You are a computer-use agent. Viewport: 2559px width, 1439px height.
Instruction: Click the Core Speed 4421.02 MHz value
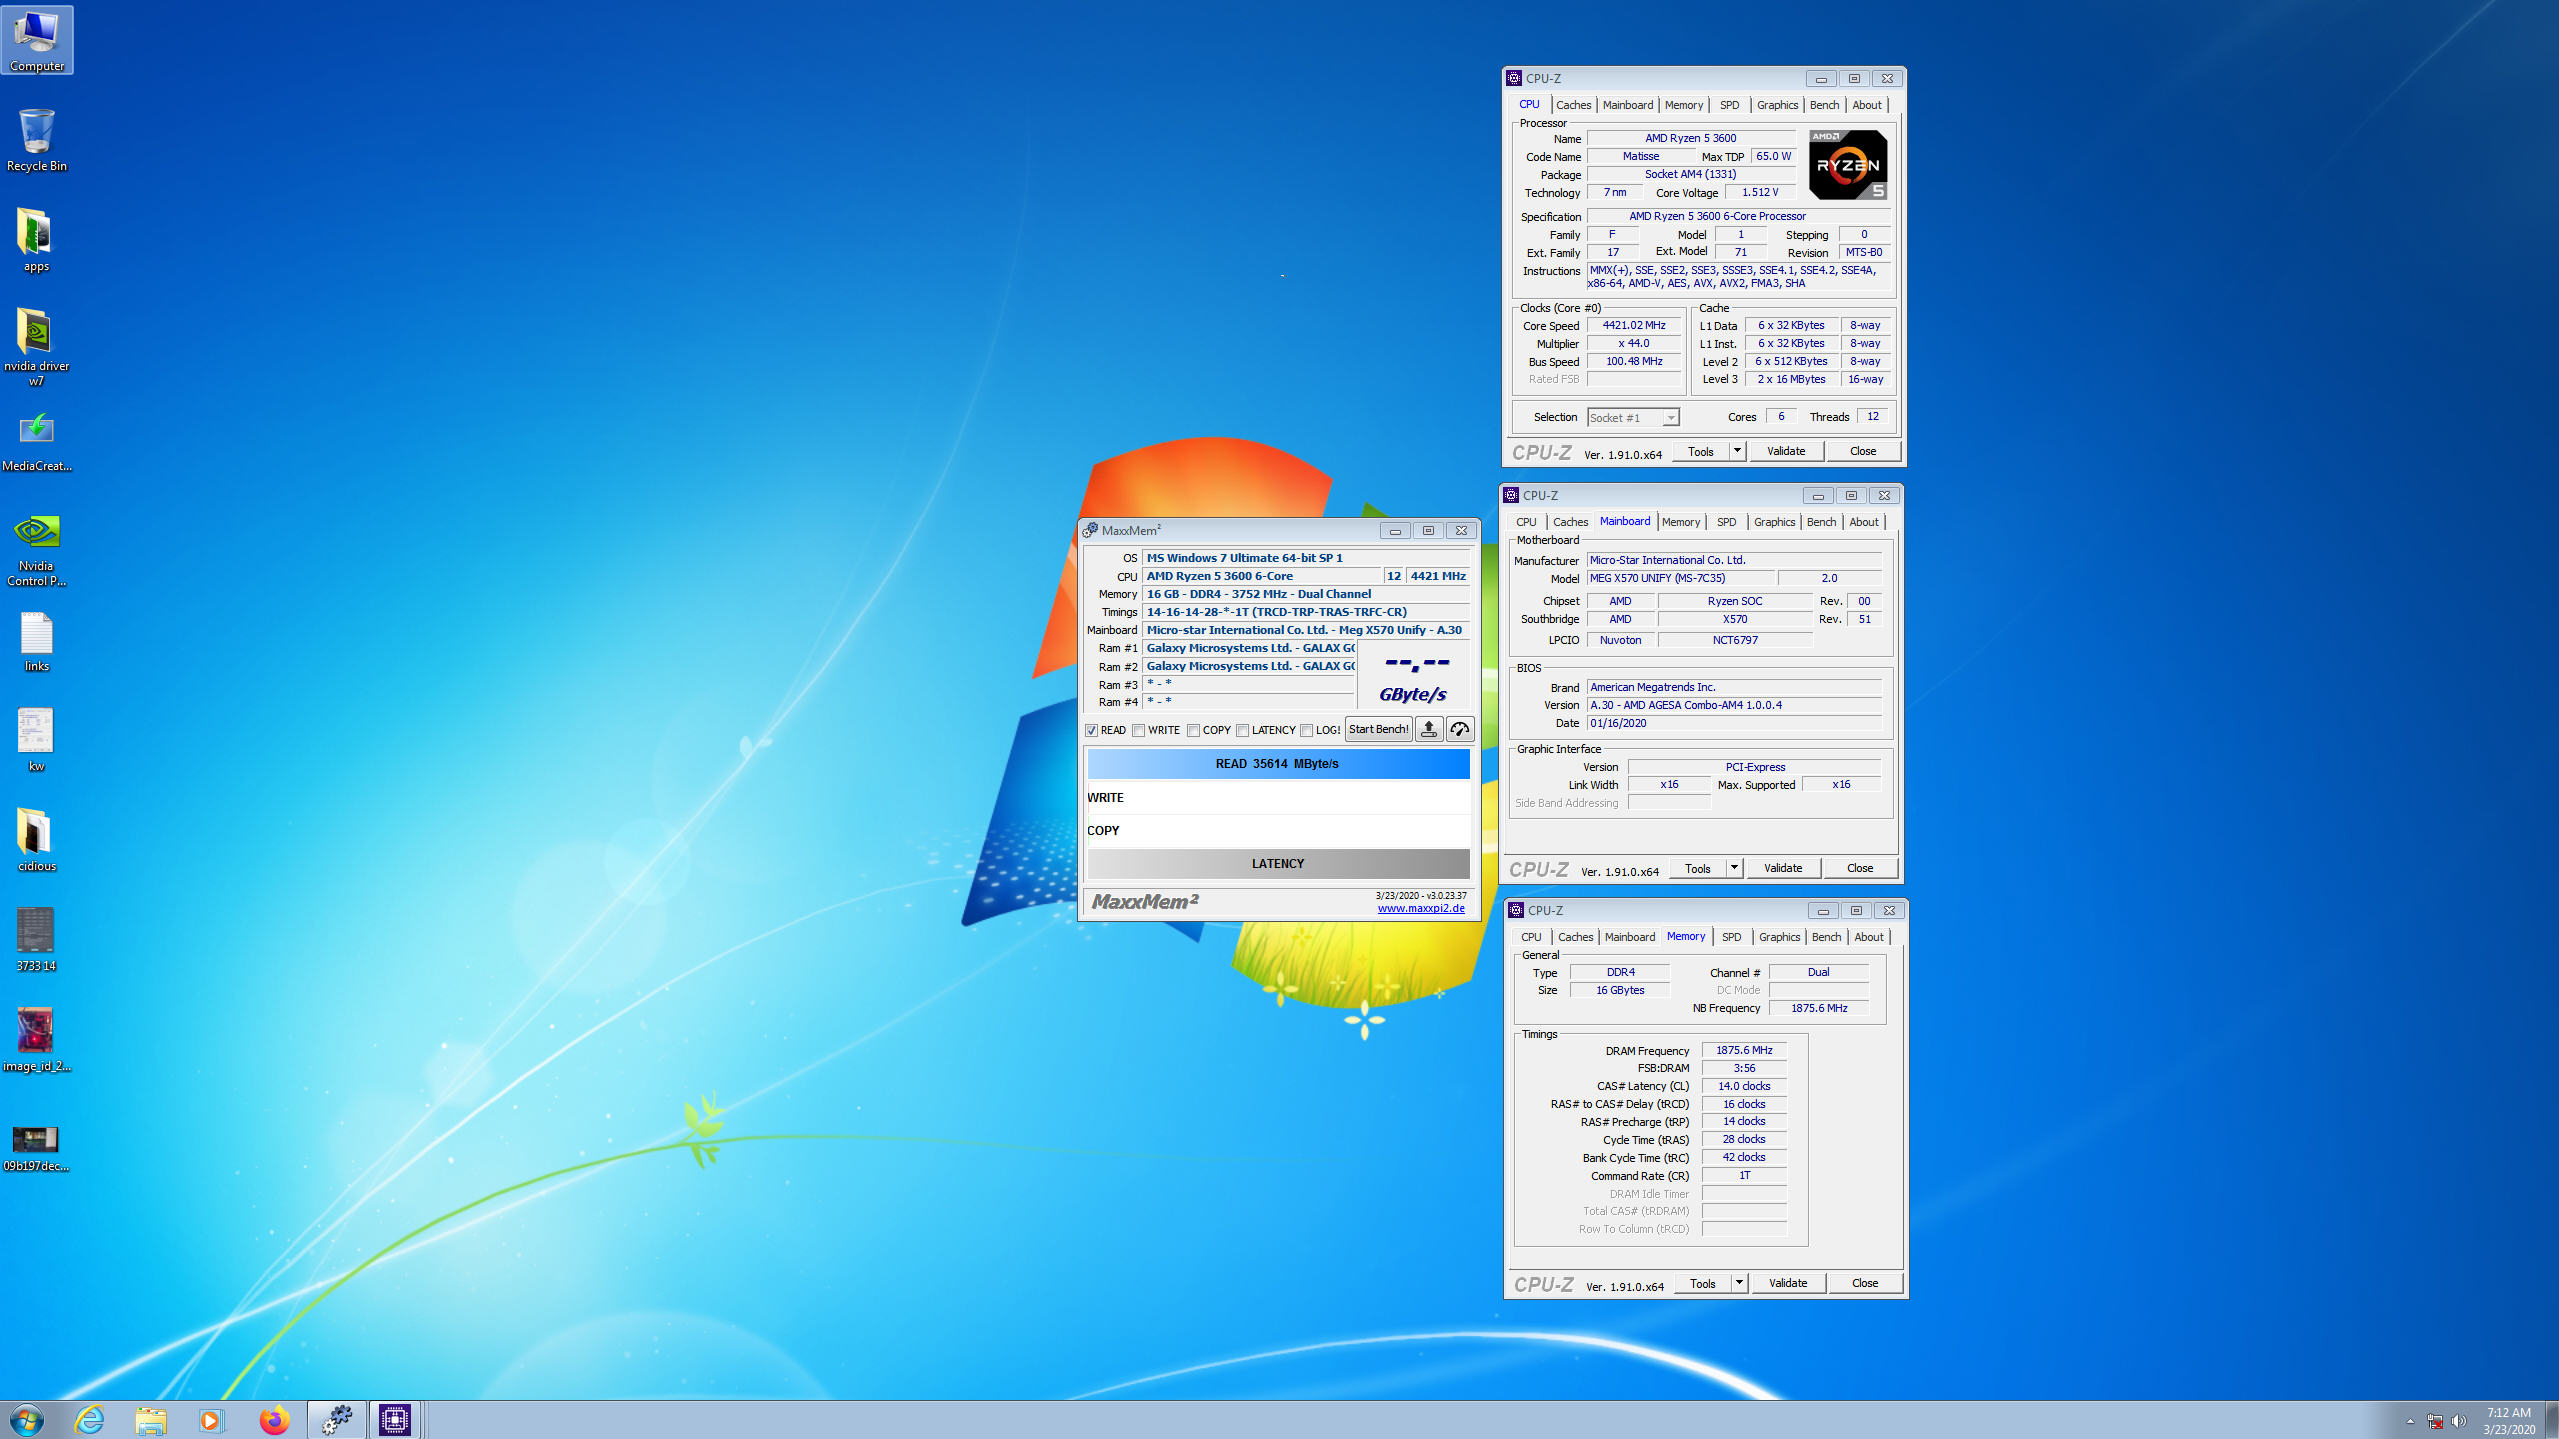(1634, 326)
